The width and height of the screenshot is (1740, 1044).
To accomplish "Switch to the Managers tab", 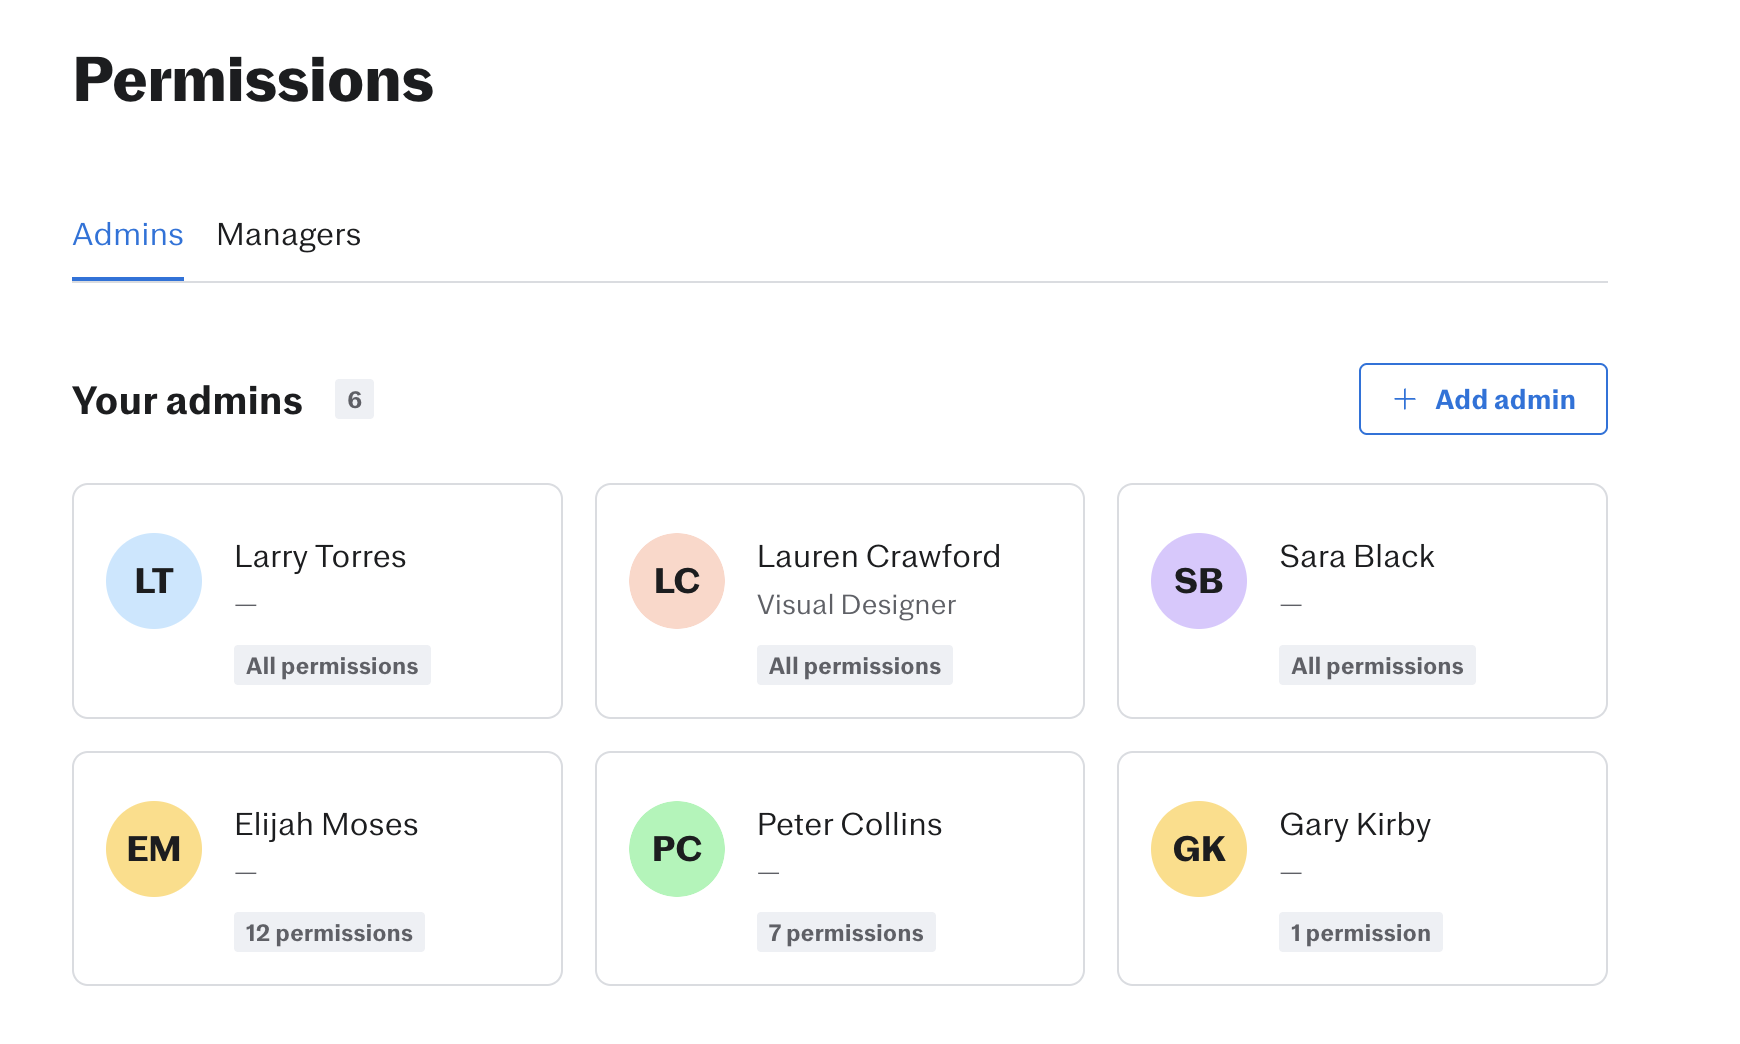I will [288, 235].
